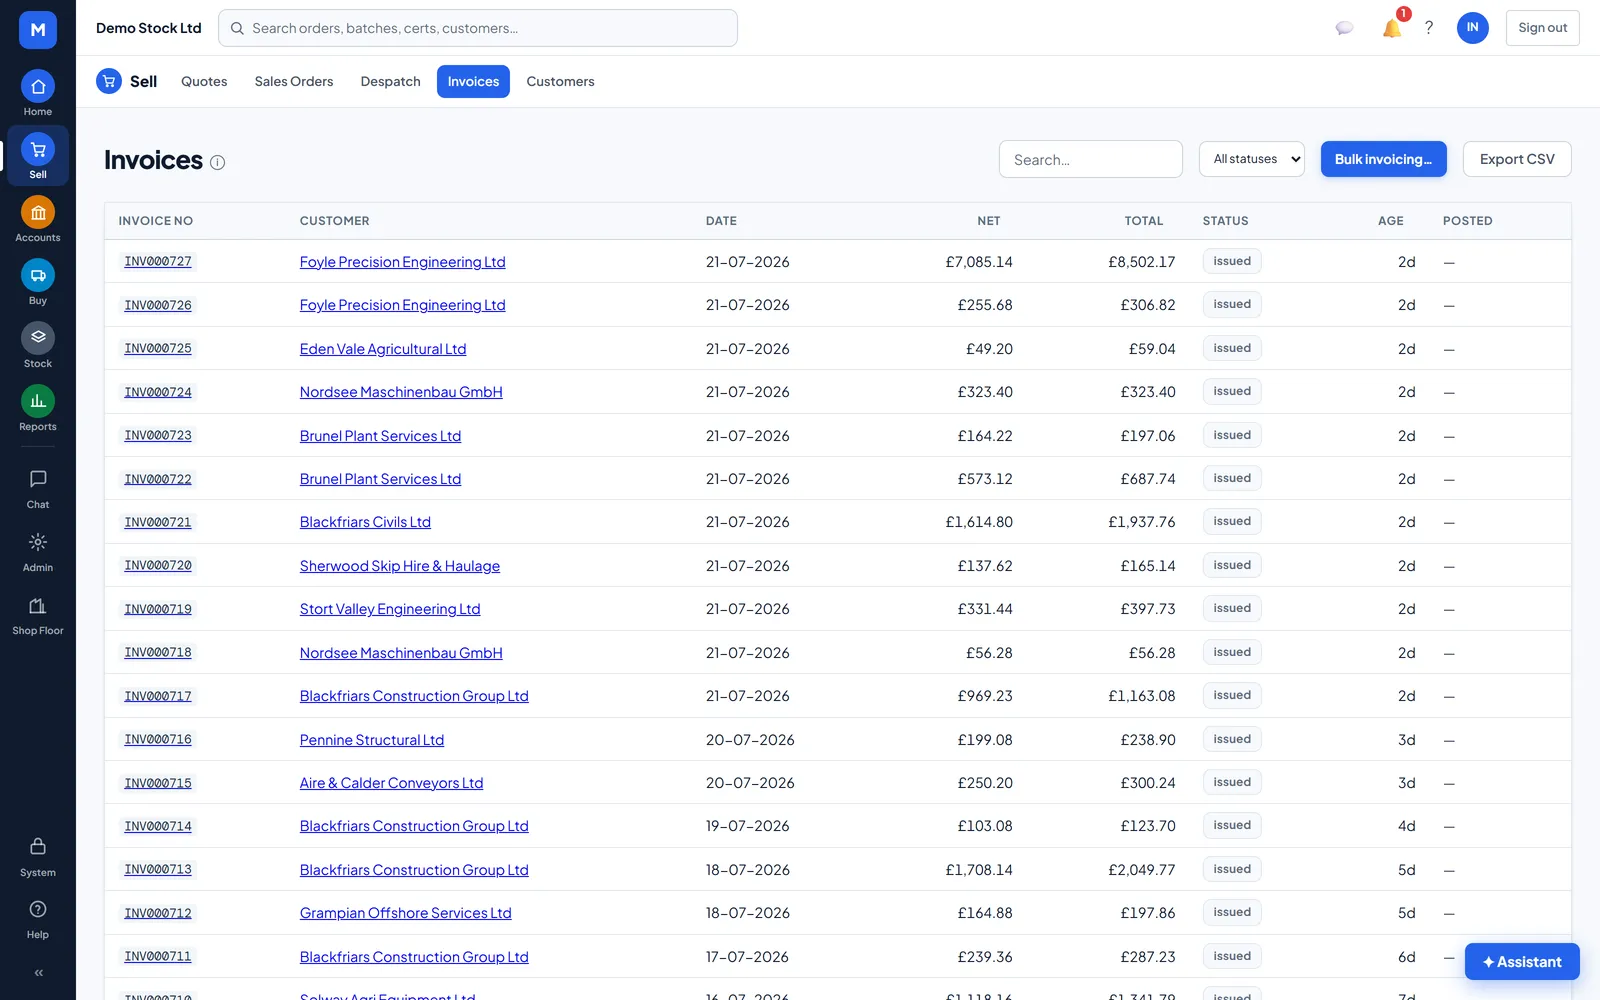
Task: Open Aire & Calder Conveyors Ltd link
Action: [x=391, y=783]
